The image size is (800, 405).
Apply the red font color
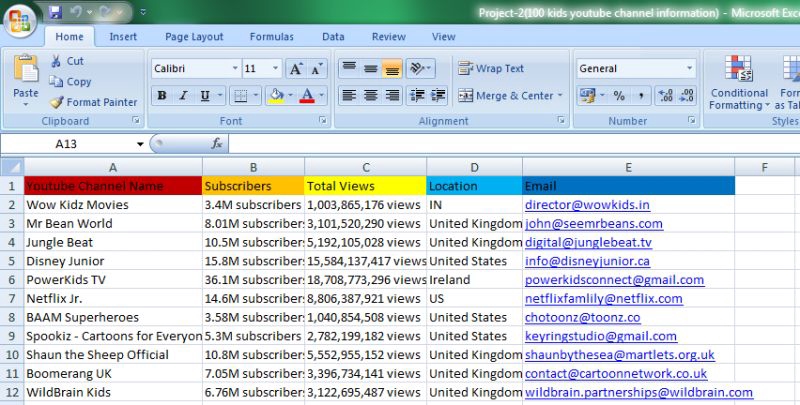(307, 95)
